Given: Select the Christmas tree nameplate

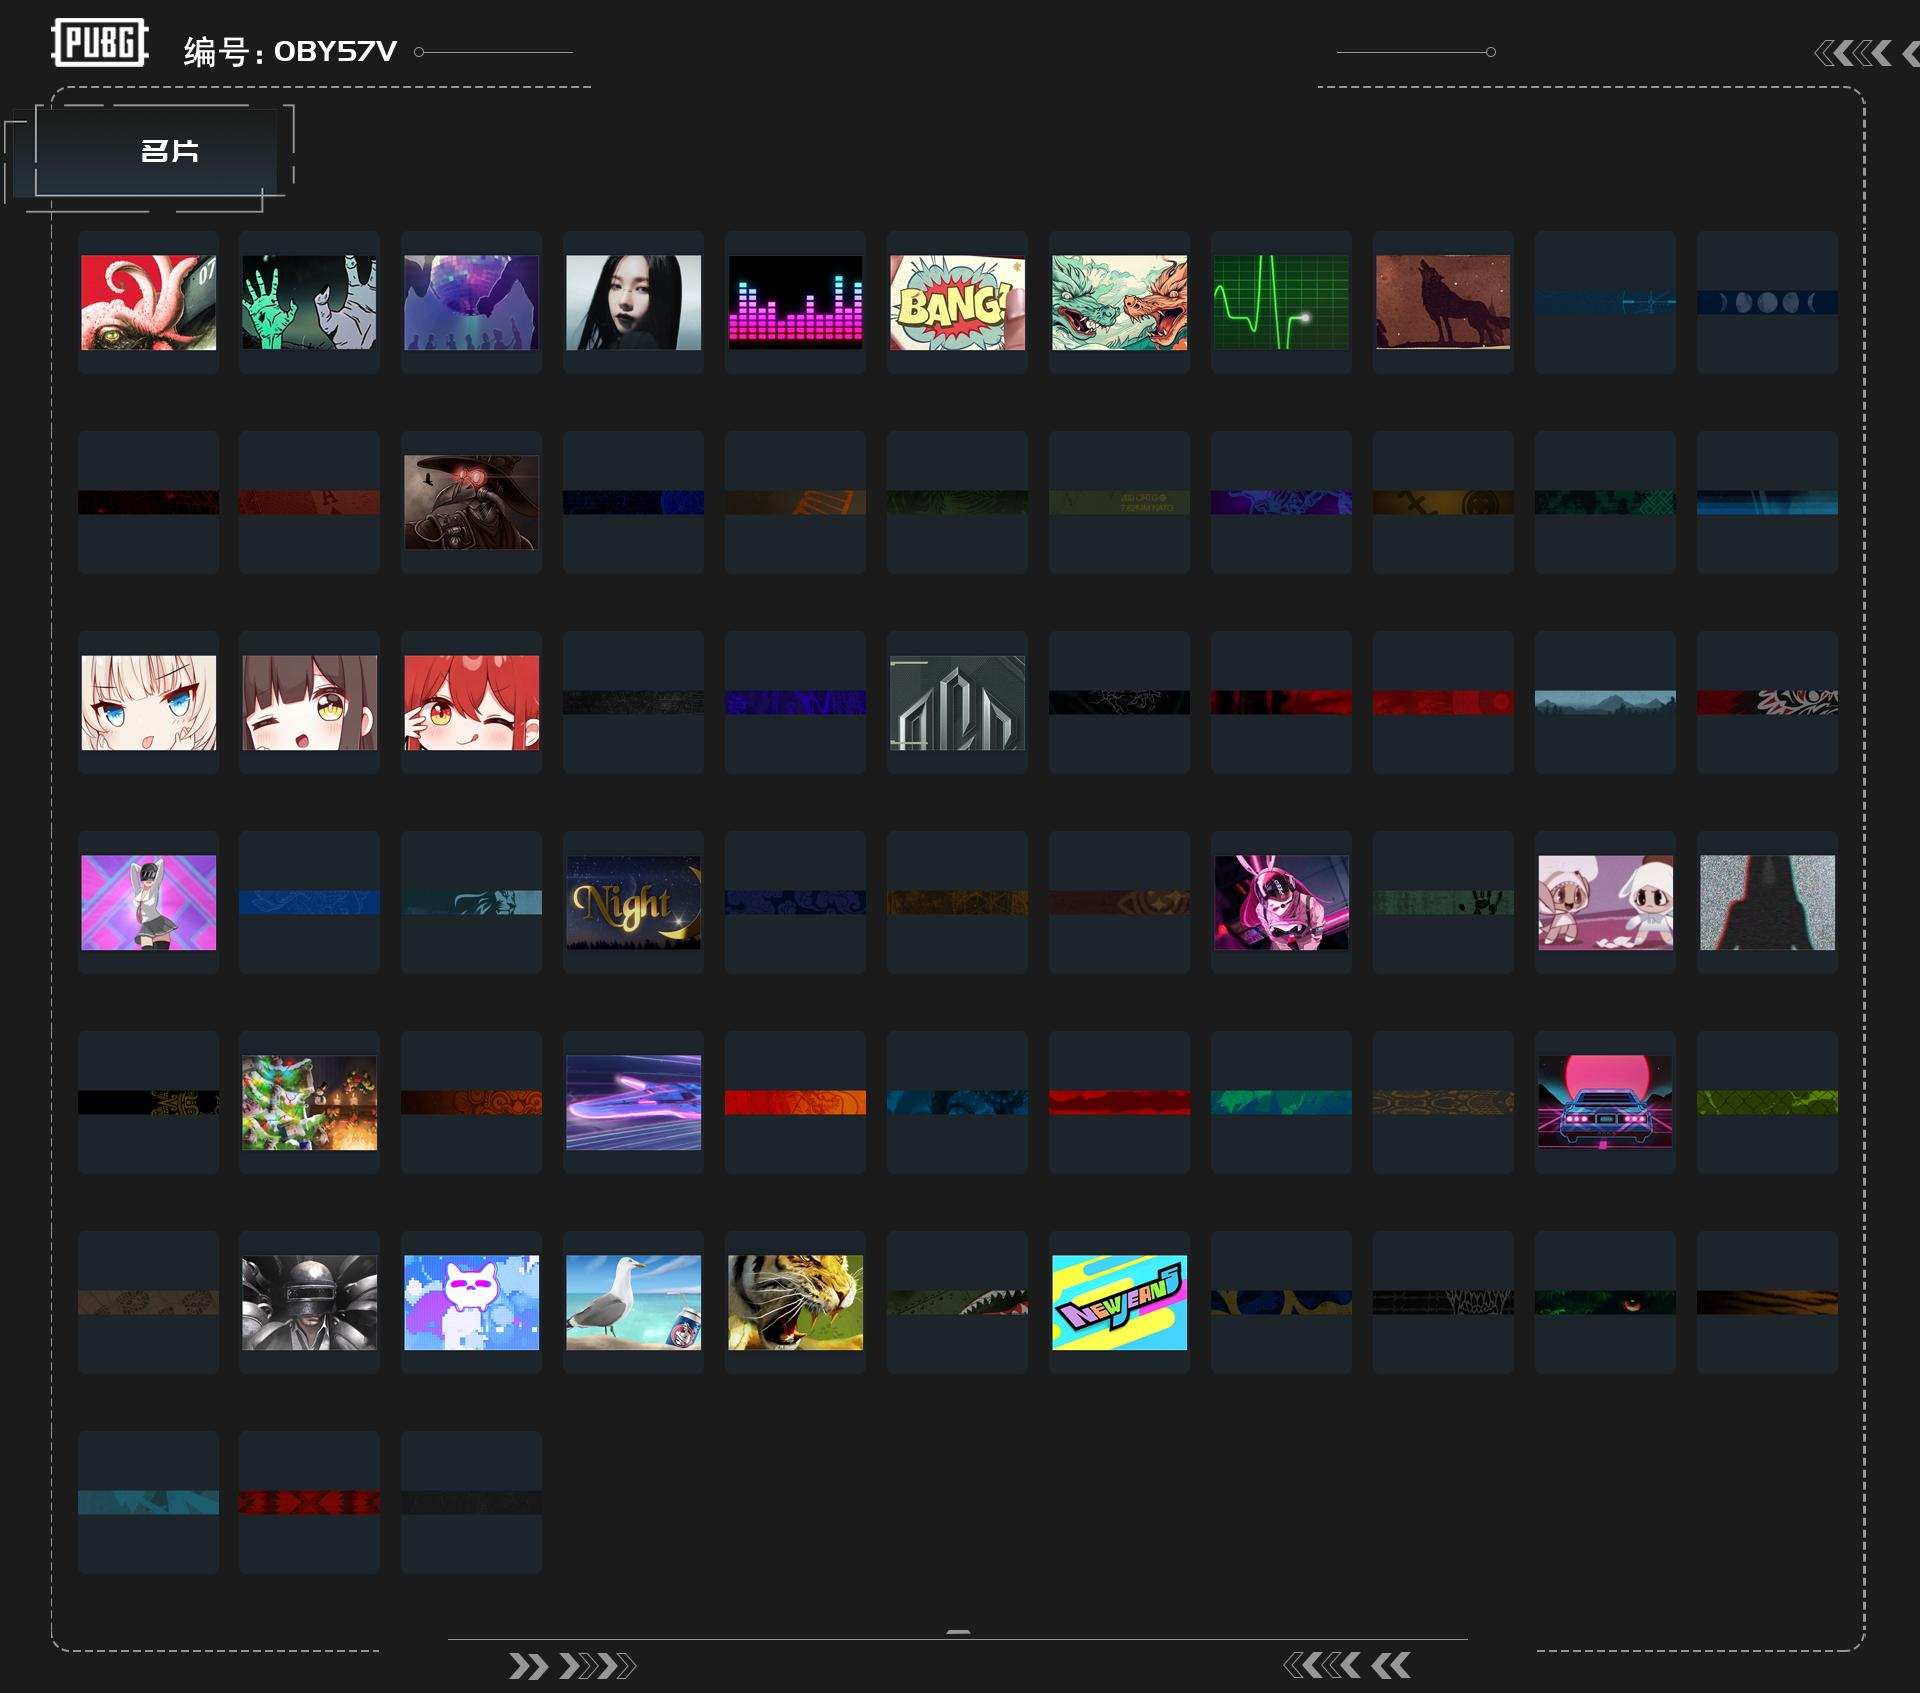Looking at the screenshot, I should click(310, 1102).
